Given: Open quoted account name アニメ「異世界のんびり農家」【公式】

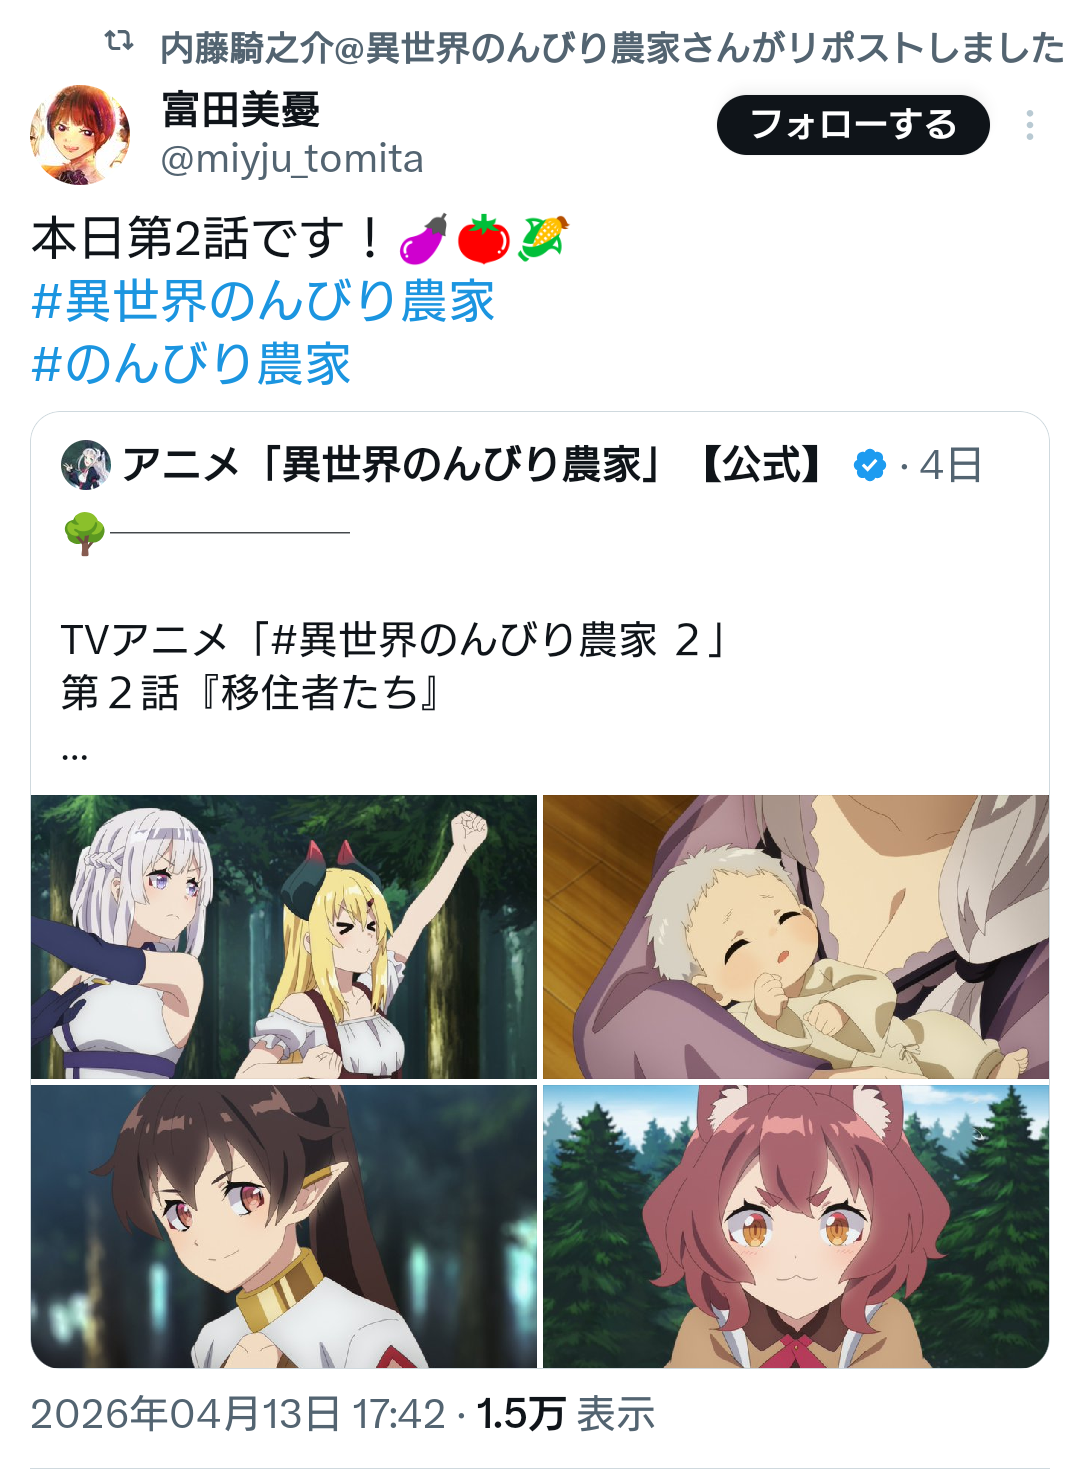Looking at the screenshot, I should [472, 465].
